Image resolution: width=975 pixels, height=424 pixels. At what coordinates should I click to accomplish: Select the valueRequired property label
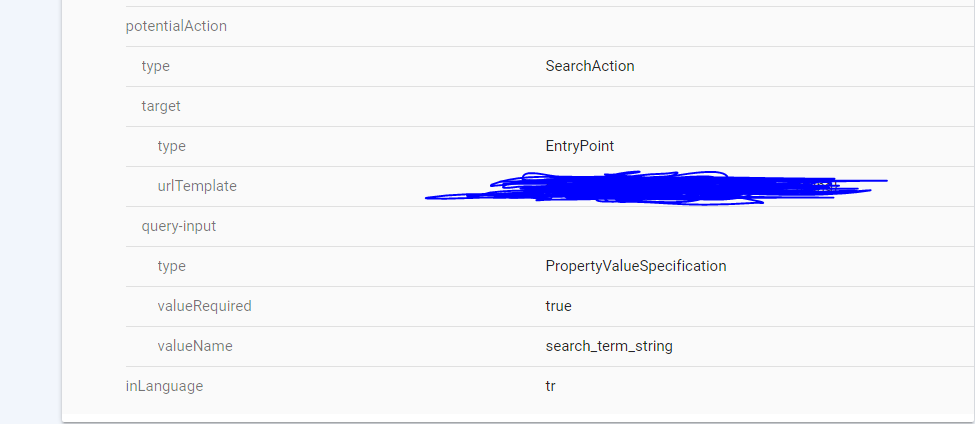[x=205, y=306]
